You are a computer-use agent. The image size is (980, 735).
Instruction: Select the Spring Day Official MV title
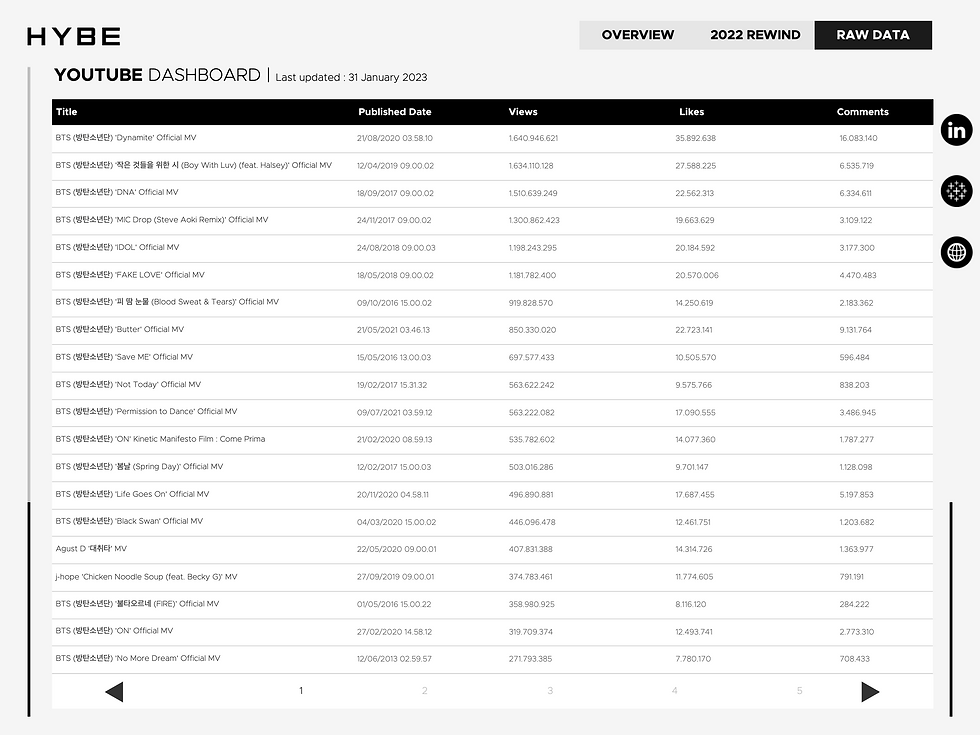pos(139,466)
